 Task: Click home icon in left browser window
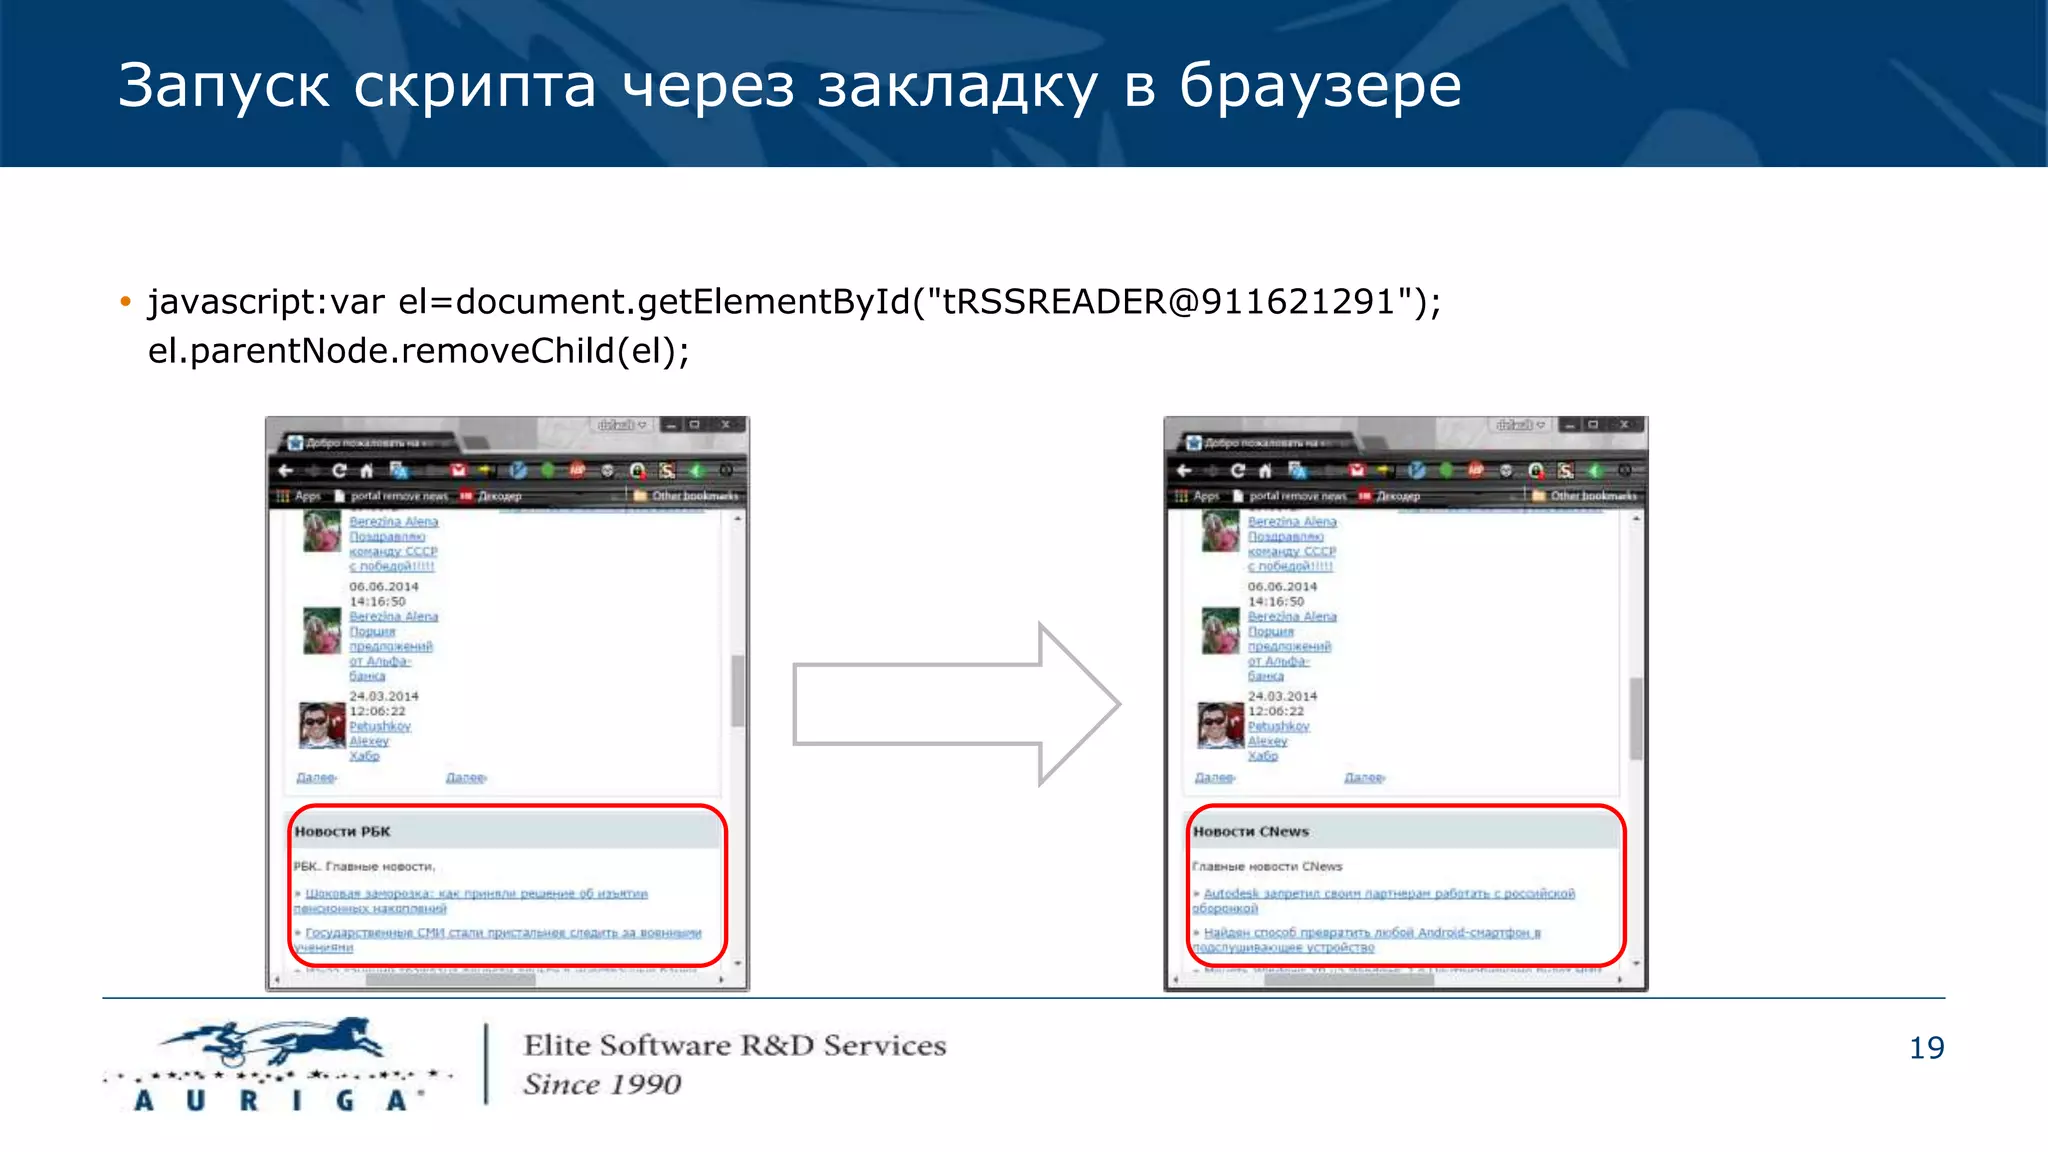click(367, 470)
